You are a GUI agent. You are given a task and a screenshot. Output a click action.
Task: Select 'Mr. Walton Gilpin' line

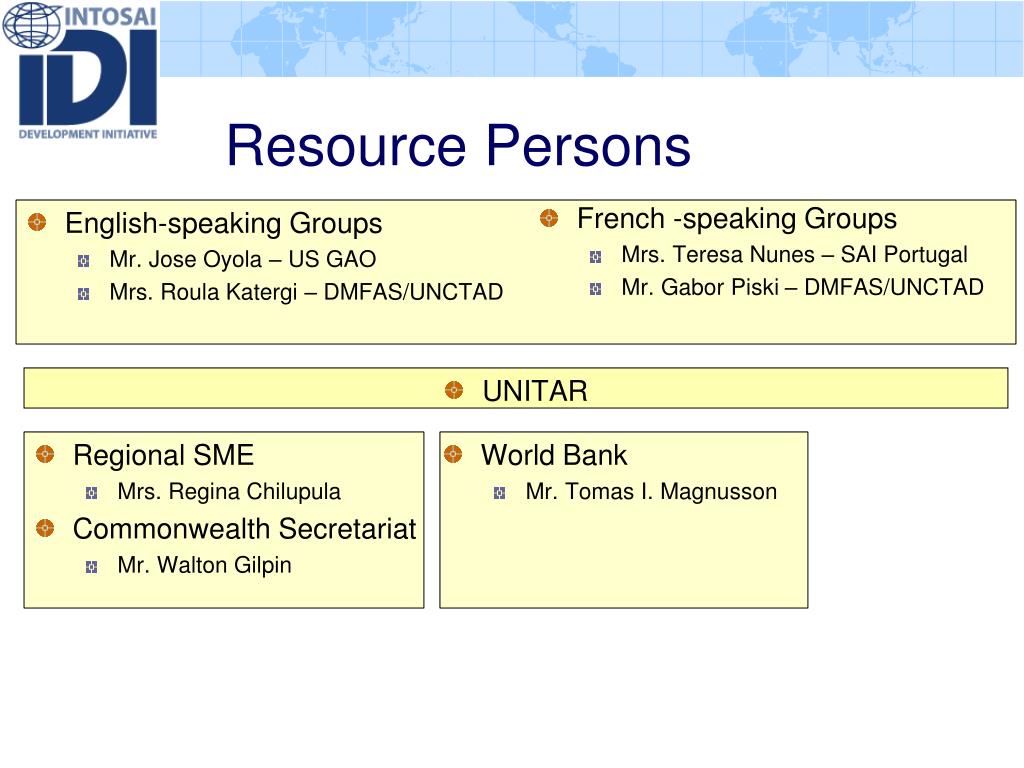click(x=204, y=566)
